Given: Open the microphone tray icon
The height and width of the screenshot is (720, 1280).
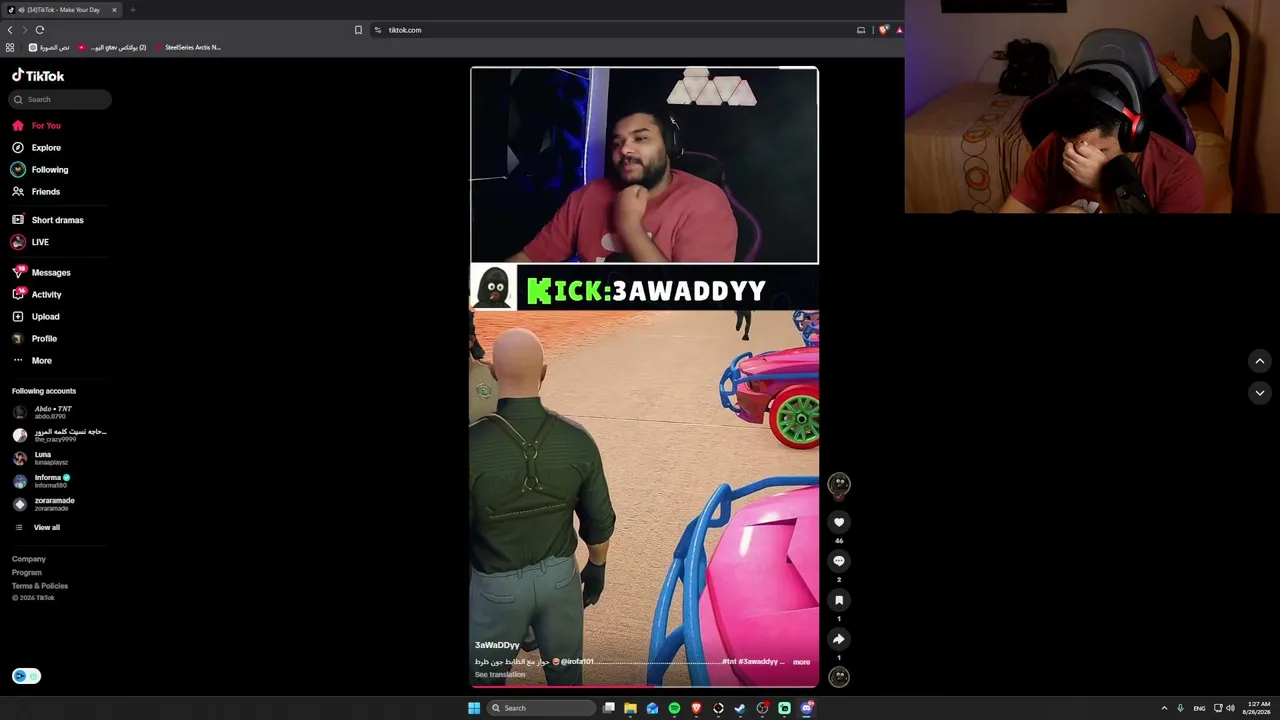Looking at the screenshot, I should [x=1180, y=708].
